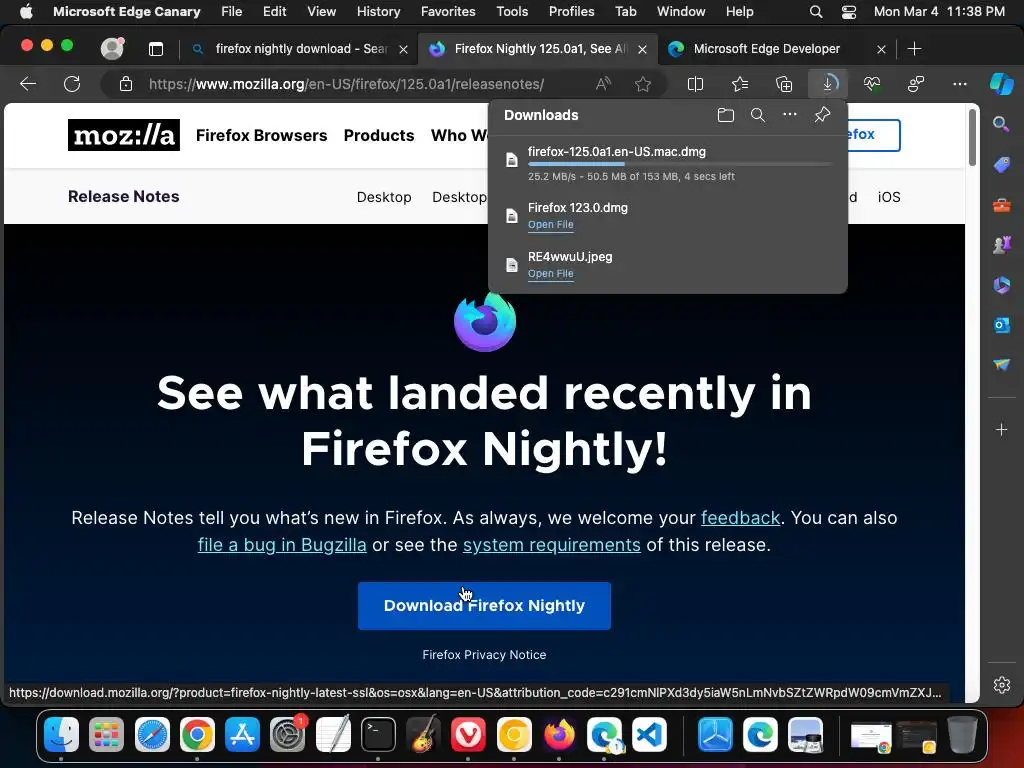This screenshot has width=1024, height=768.
Task: Click the Downloads toolbar button
Action: [x=827, y=84]
